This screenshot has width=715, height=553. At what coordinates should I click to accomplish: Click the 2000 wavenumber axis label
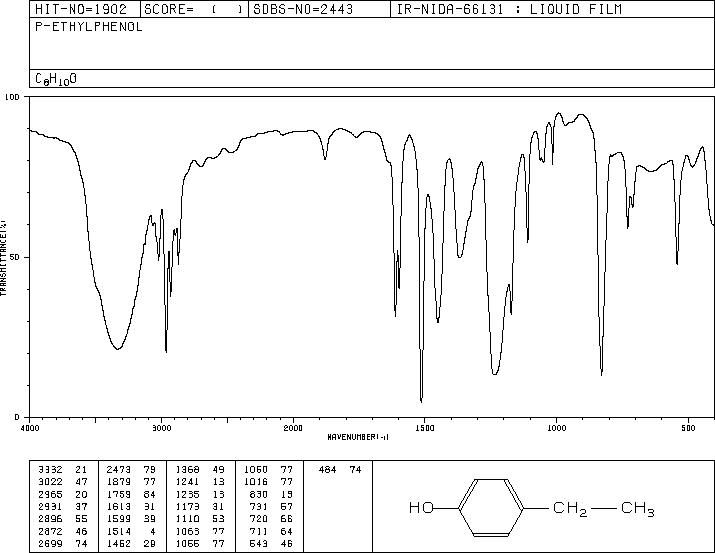[293, 428]
